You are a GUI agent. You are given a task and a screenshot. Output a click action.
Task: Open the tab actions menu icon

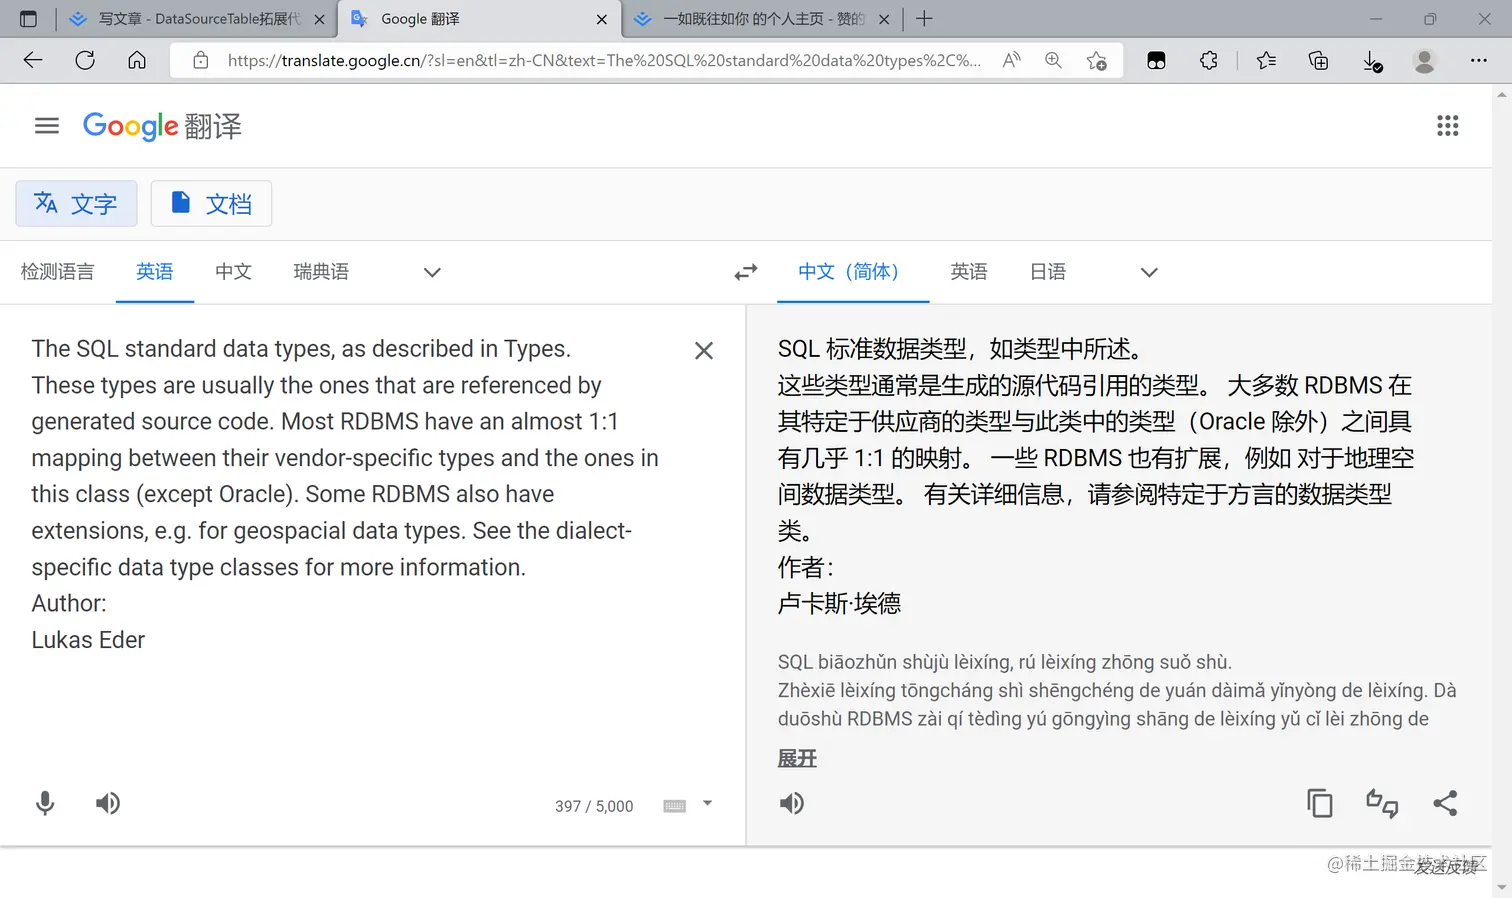click(x=28, y=19)
